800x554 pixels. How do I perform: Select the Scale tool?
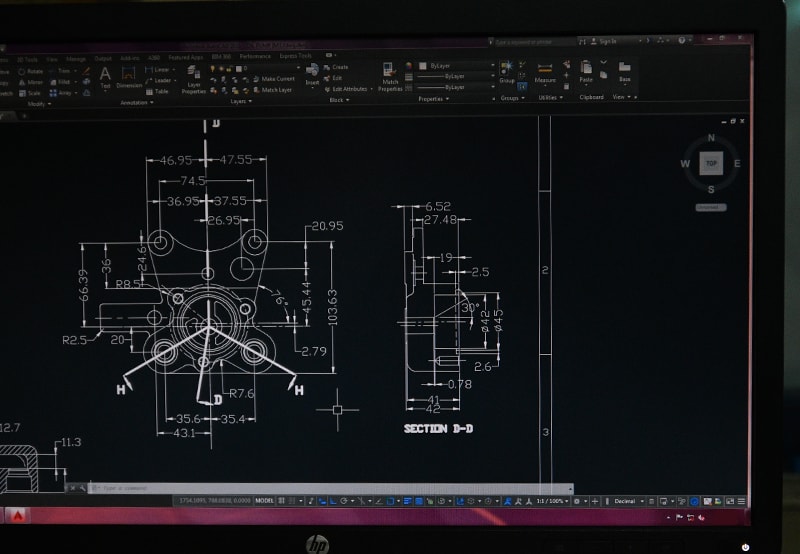tap(30, 93)
